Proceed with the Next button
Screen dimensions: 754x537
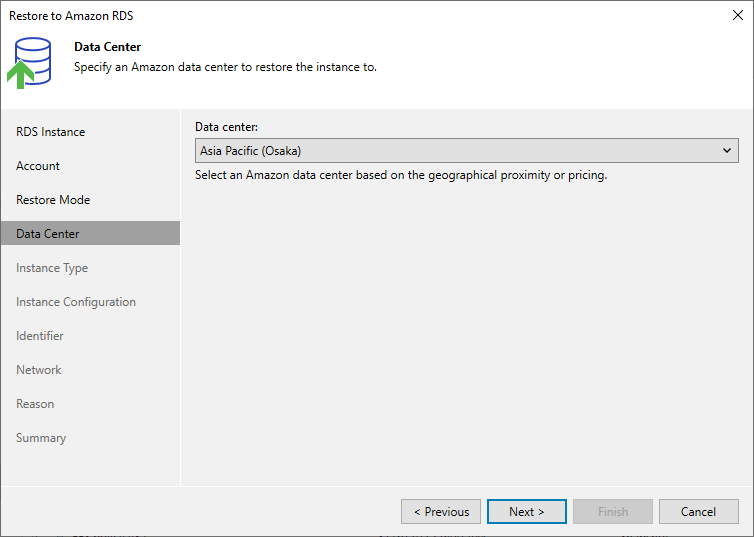[x=527, y=512]
